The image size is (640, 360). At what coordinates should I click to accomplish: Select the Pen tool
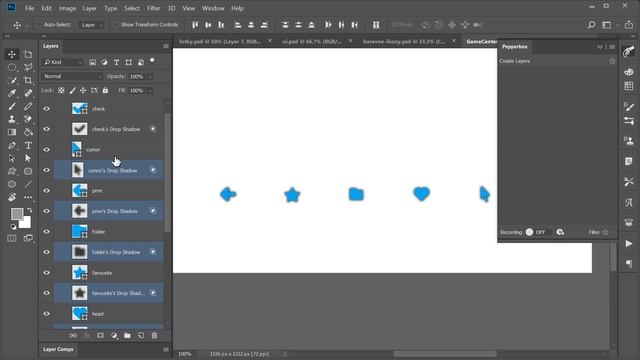12,145
